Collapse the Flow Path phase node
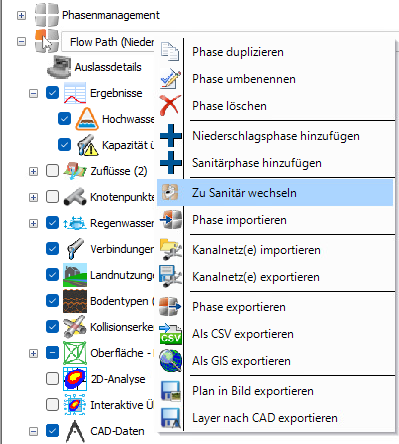 [x=21, y=42]
